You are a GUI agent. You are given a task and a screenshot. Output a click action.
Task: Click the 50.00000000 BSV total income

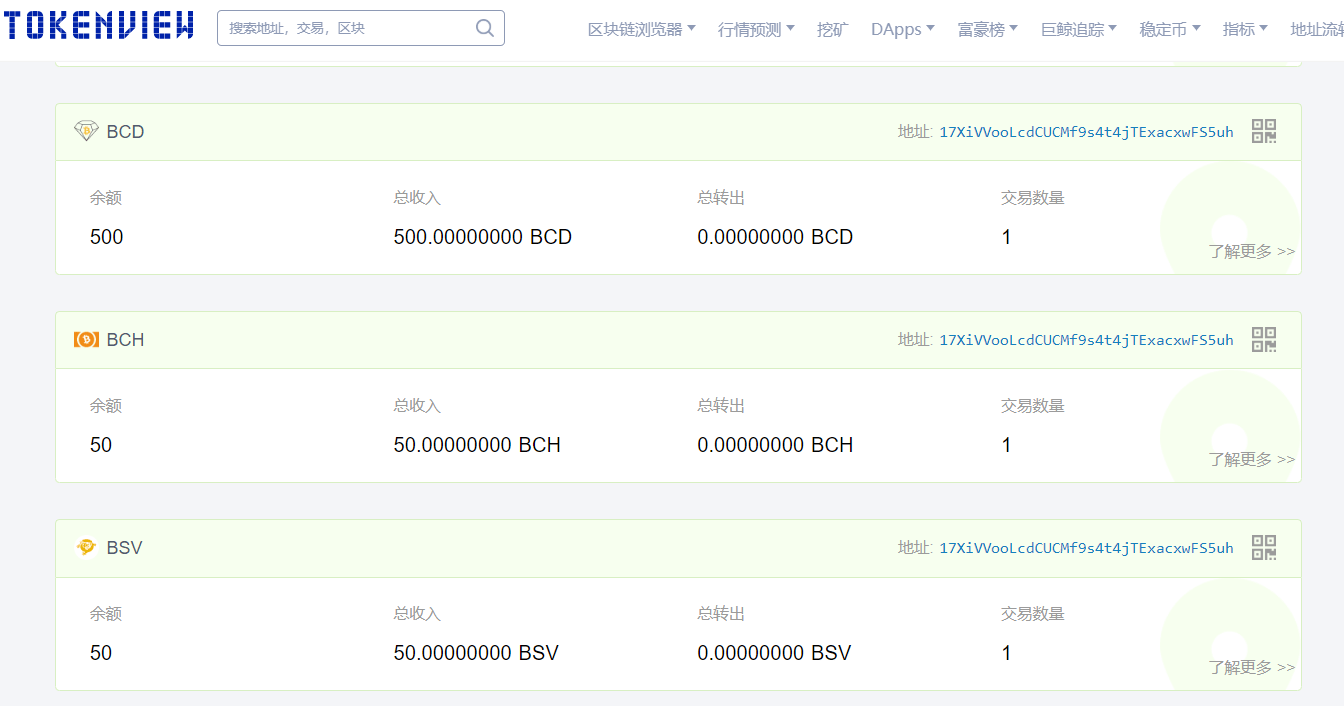click(x=476, y=653)
